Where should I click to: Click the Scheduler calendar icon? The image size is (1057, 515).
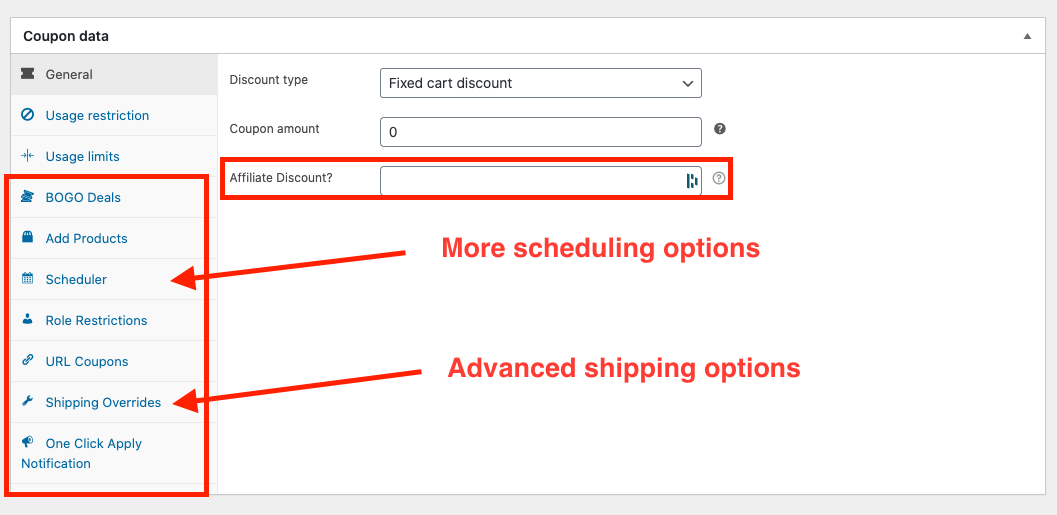pyautogui.click(x=28, y=279)
